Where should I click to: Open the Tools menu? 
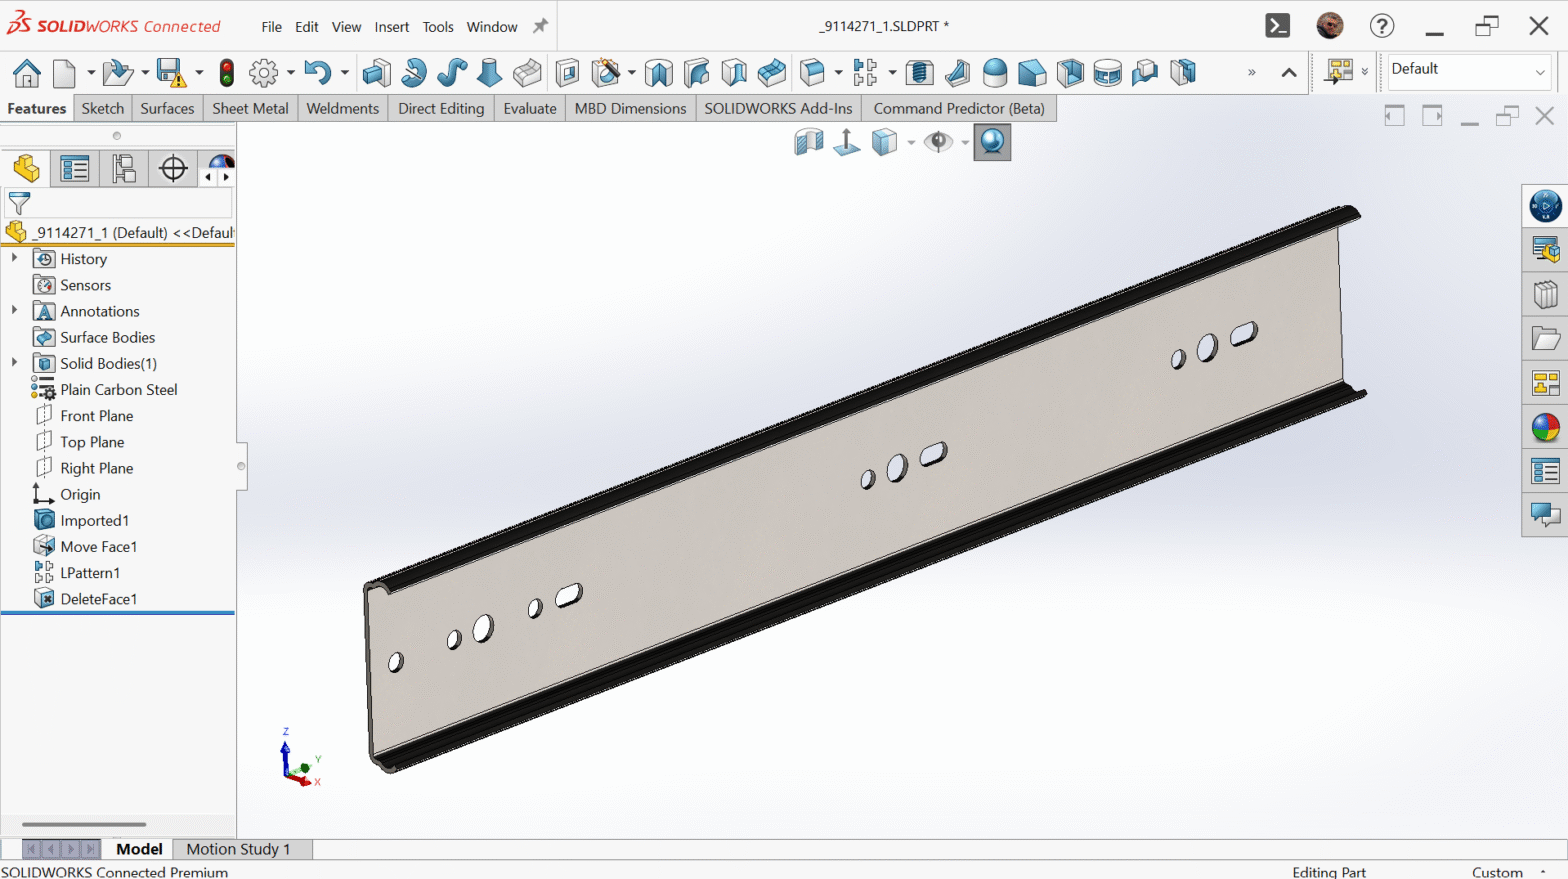coord(438,27)
